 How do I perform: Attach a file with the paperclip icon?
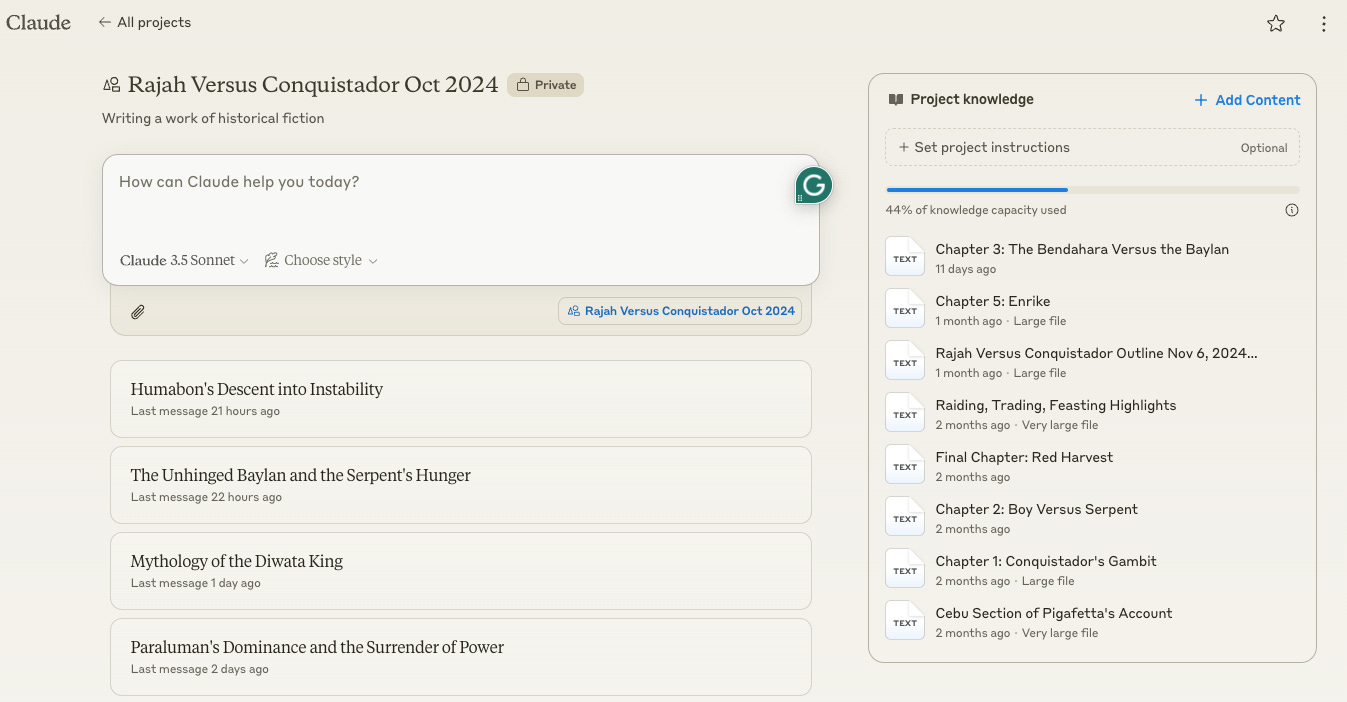pyautogui.click(x=138, y=312)
